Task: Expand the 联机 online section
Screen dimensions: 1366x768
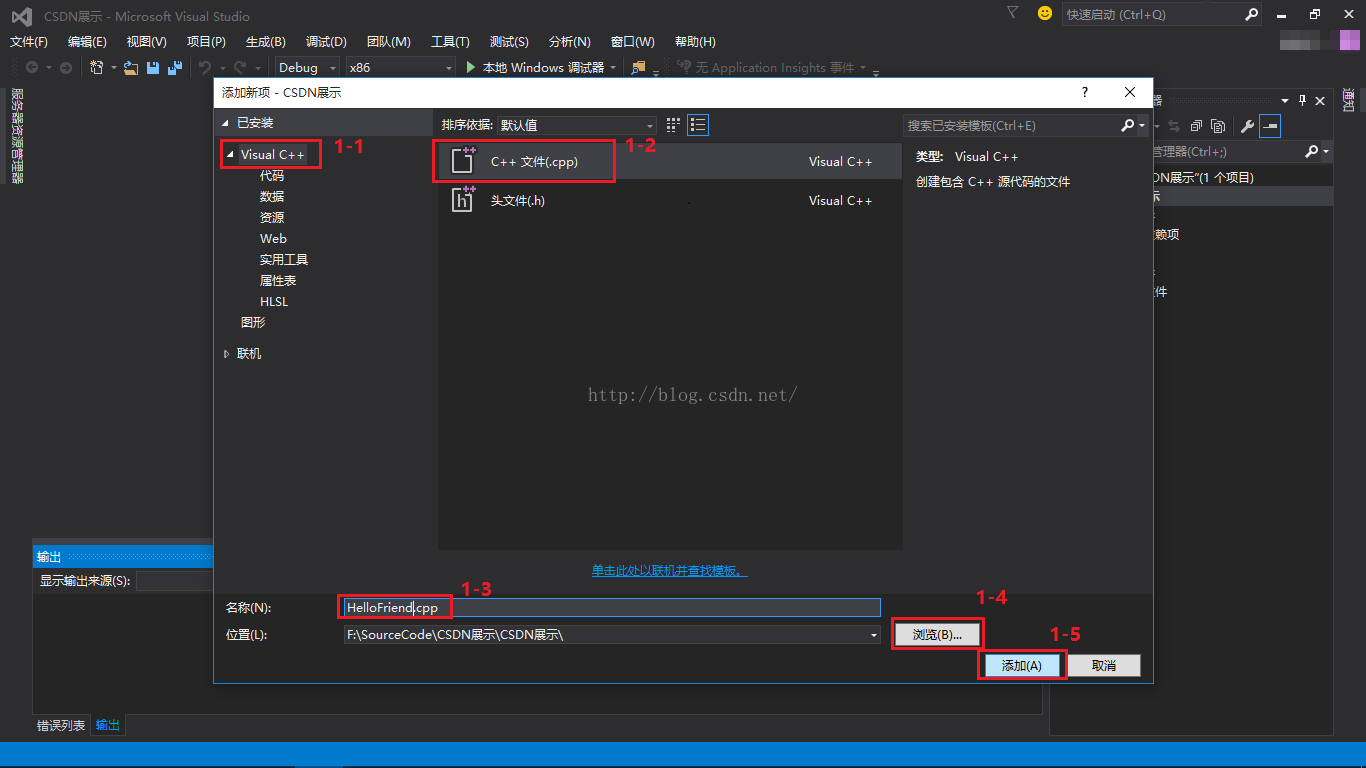Action: [227, 354]
